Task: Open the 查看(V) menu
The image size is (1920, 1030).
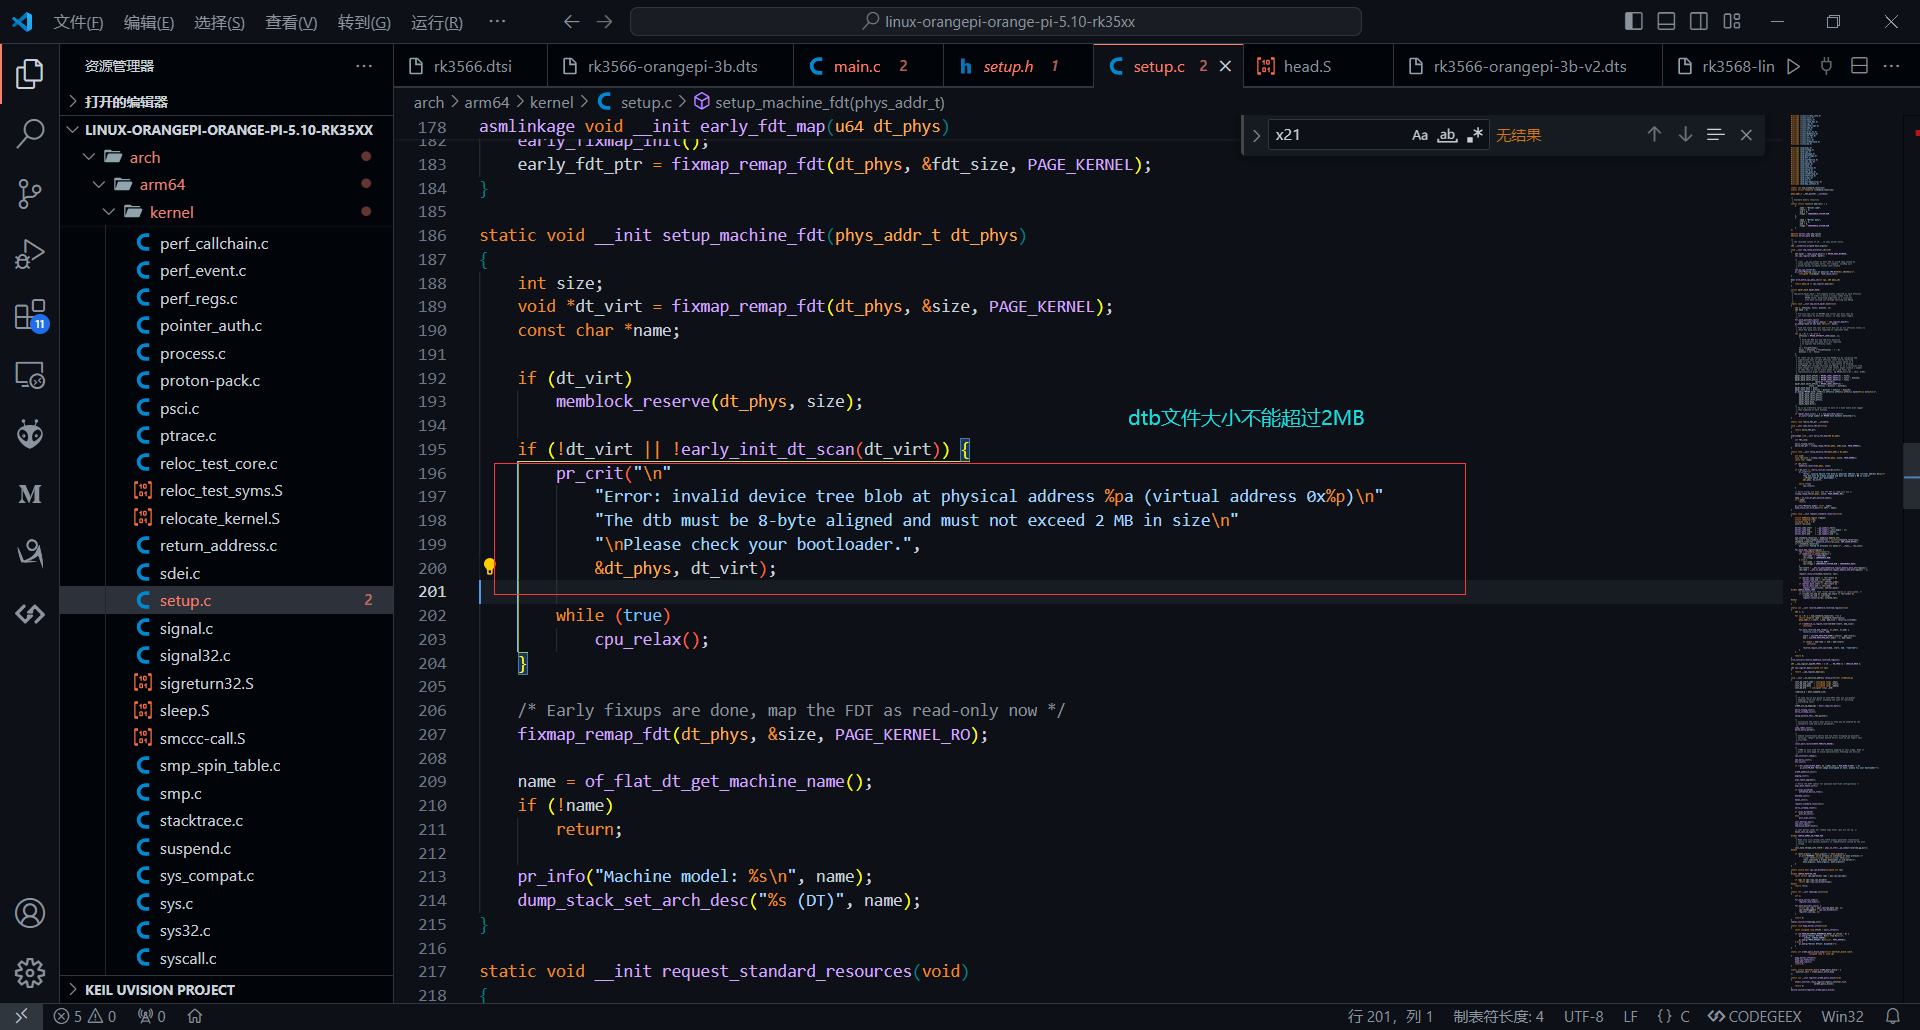Action: tap(291, 22)
